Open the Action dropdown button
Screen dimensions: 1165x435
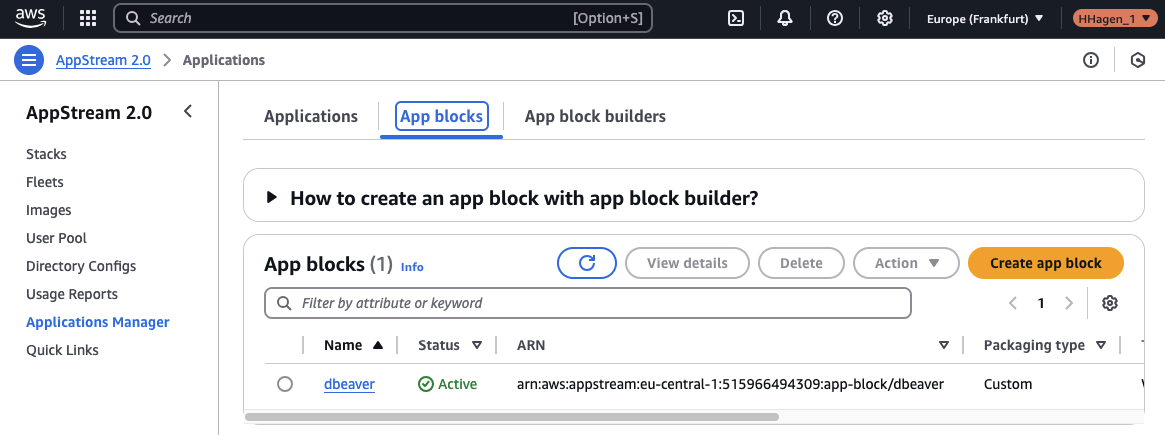906,262
